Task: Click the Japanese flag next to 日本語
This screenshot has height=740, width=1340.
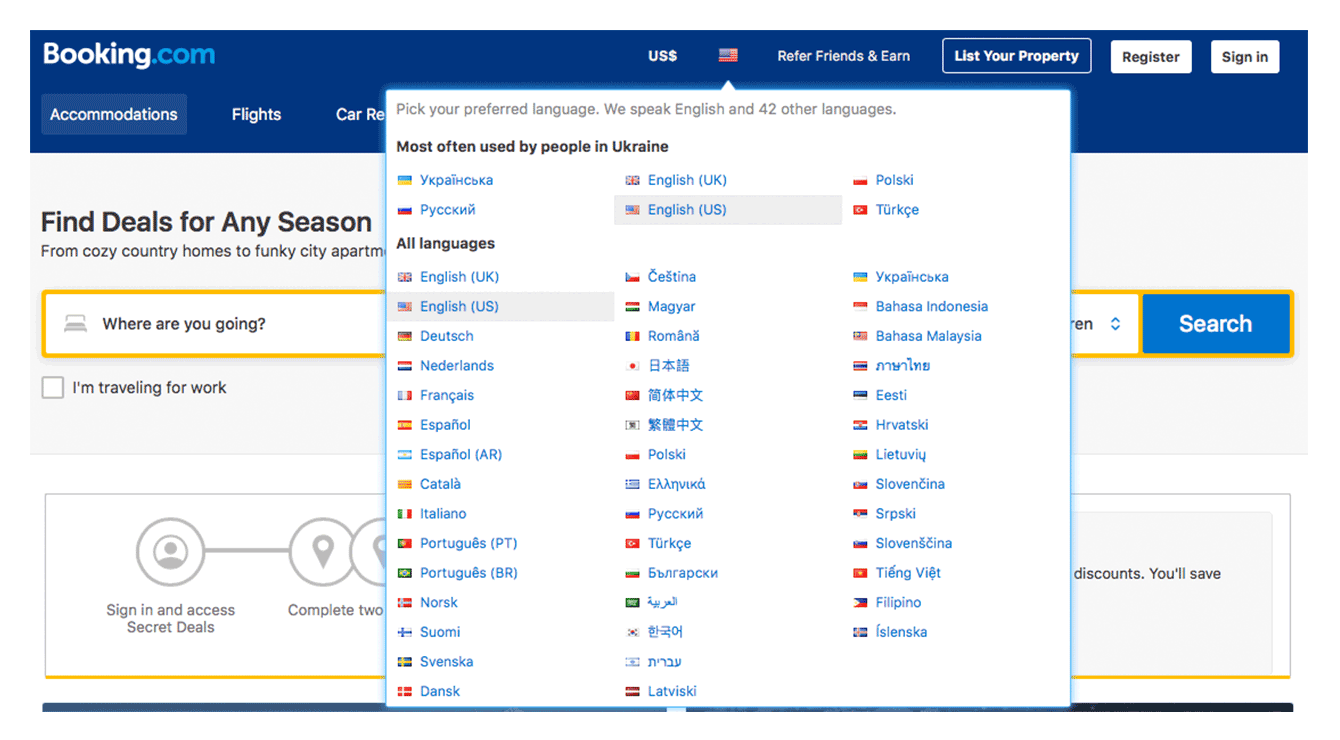Action: pos(632,366)
